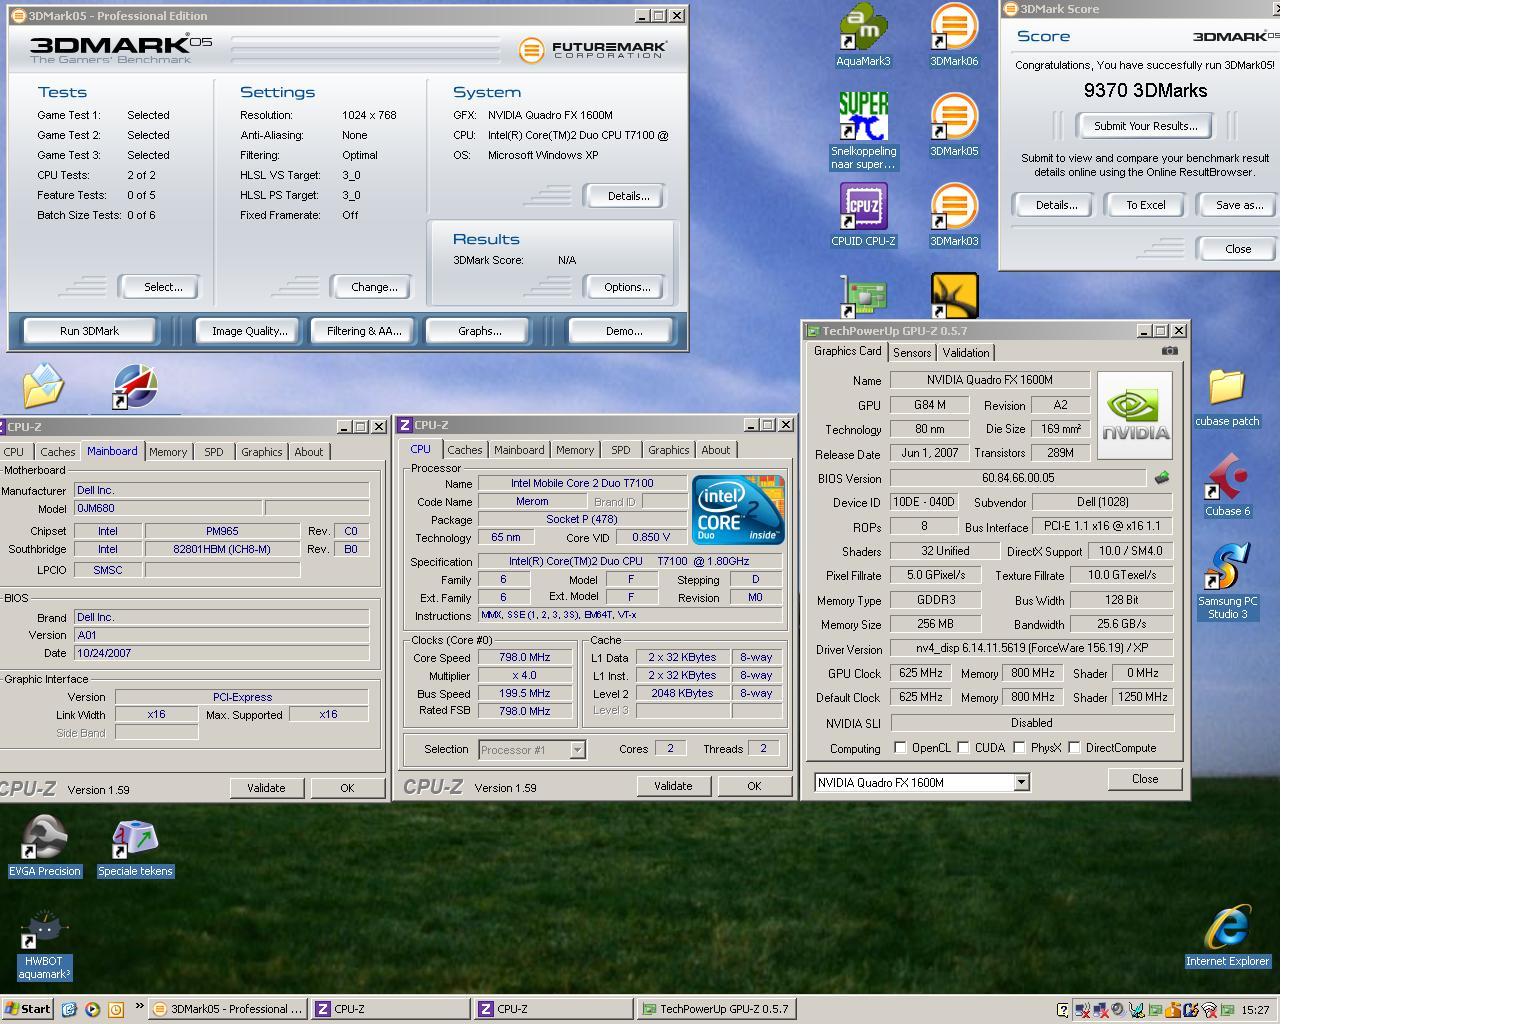This screenshot has height=1024, width=1530.
Task: Open the AquaMark3 desktop shortcut
Action: 863,35
